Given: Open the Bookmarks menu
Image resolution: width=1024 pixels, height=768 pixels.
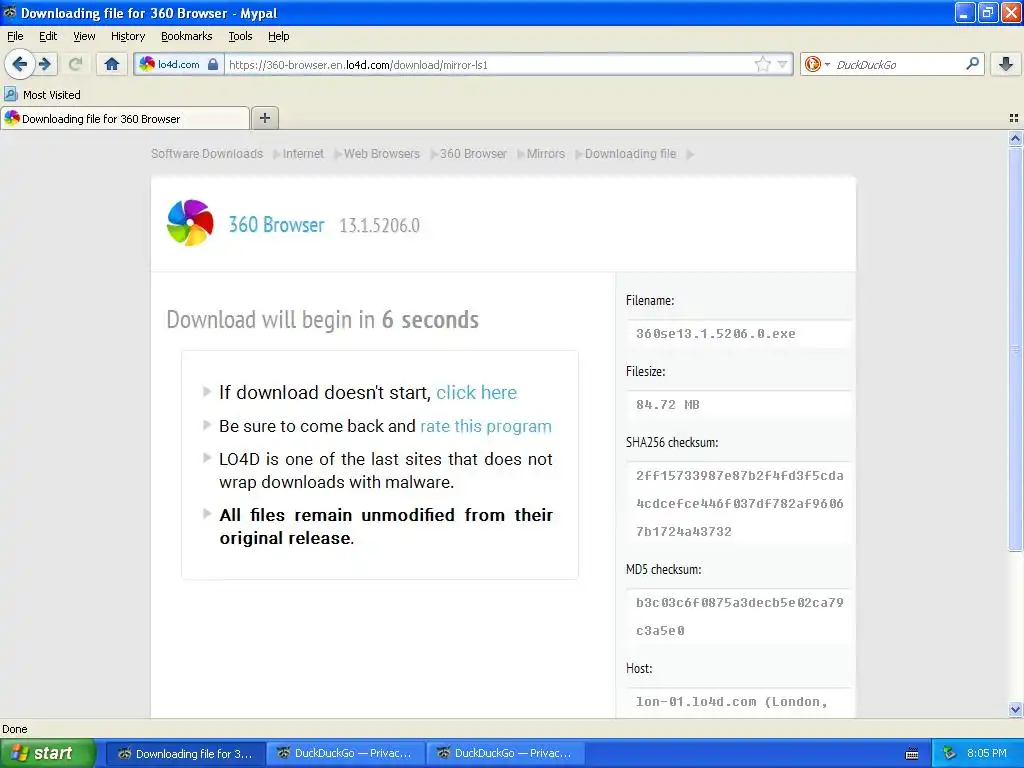Looking at the screenshot, I should [x=187, y=36].
